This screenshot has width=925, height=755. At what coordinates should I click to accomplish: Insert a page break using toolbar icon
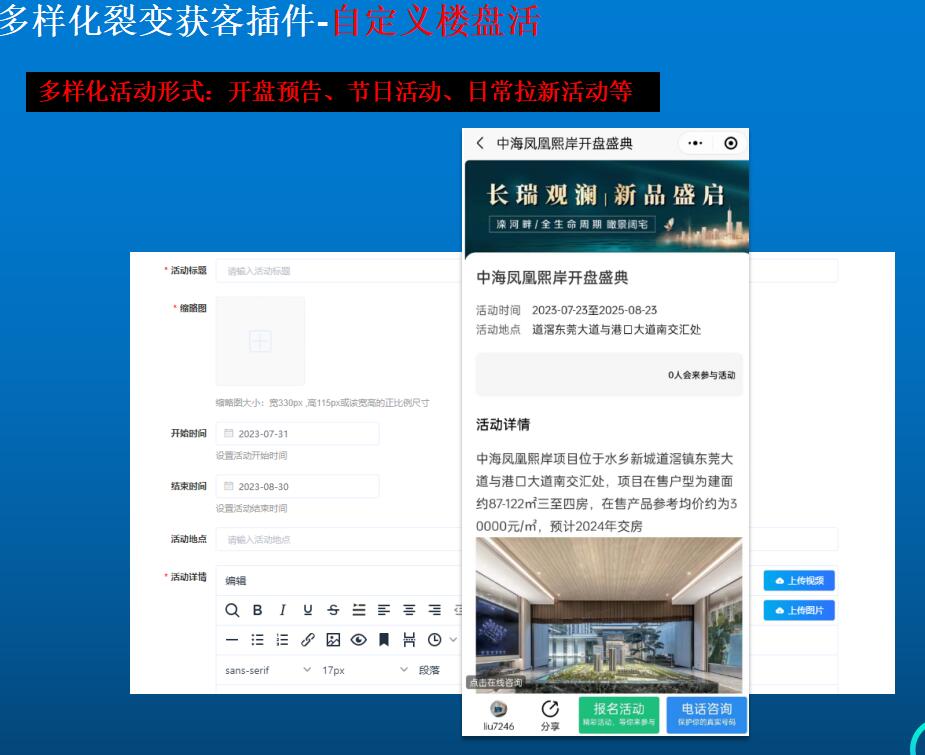click(408, 640)
